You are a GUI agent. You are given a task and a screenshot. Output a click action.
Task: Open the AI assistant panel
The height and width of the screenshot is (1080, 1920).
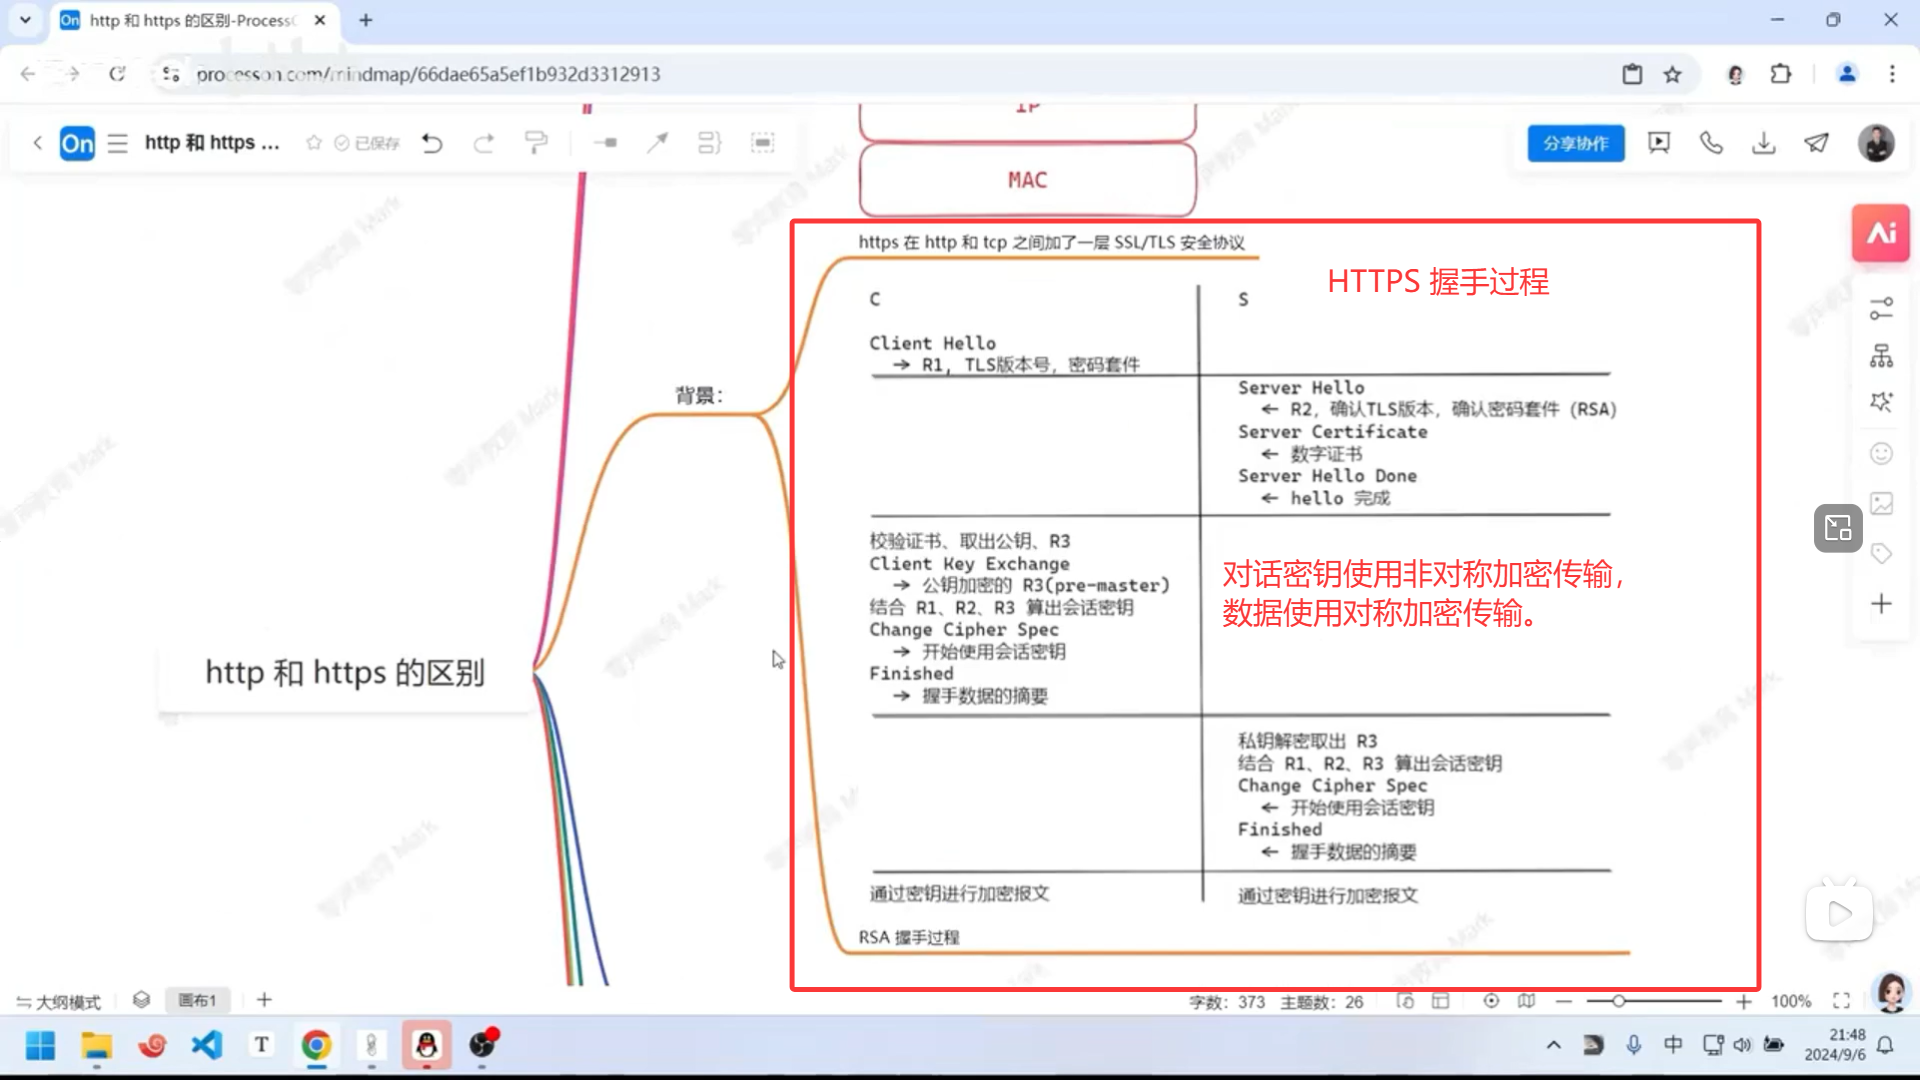(1880, 233)
